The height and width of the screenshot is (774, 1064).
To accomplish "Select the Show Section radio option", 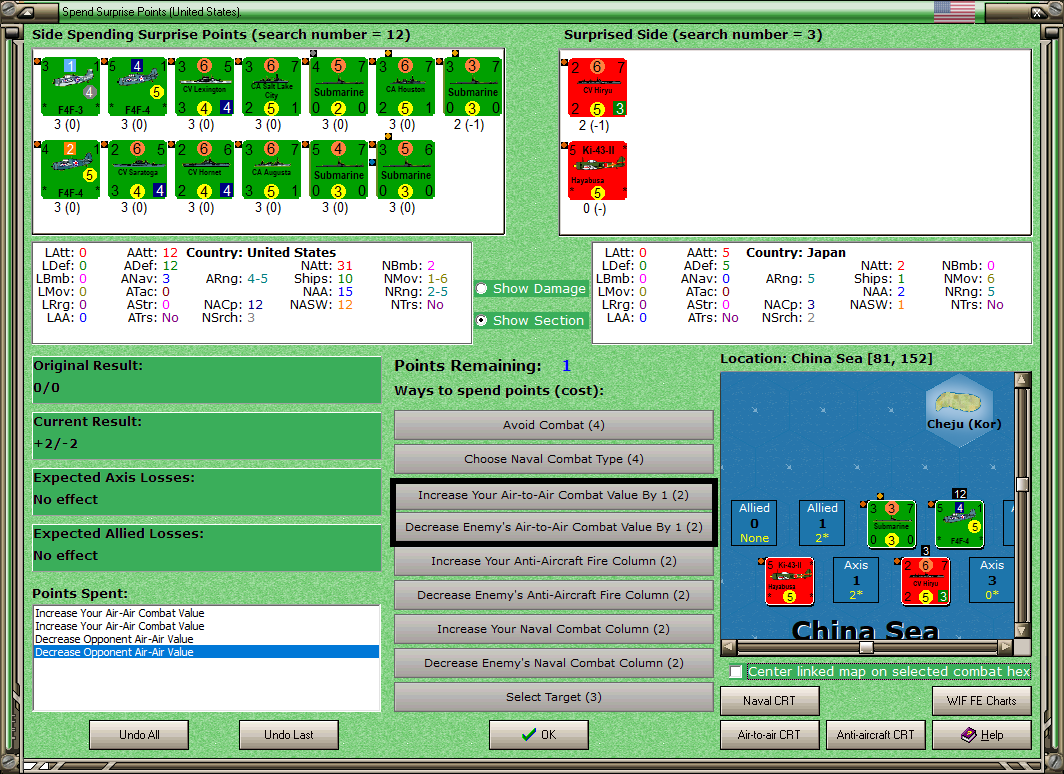I will 530,320.
